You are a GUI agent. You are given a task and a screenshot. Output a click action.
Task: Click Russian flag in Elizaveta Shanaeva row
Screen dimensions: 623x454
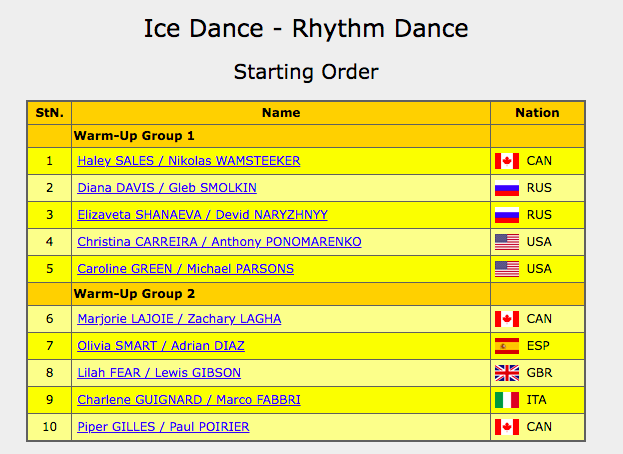pos(507,215)
